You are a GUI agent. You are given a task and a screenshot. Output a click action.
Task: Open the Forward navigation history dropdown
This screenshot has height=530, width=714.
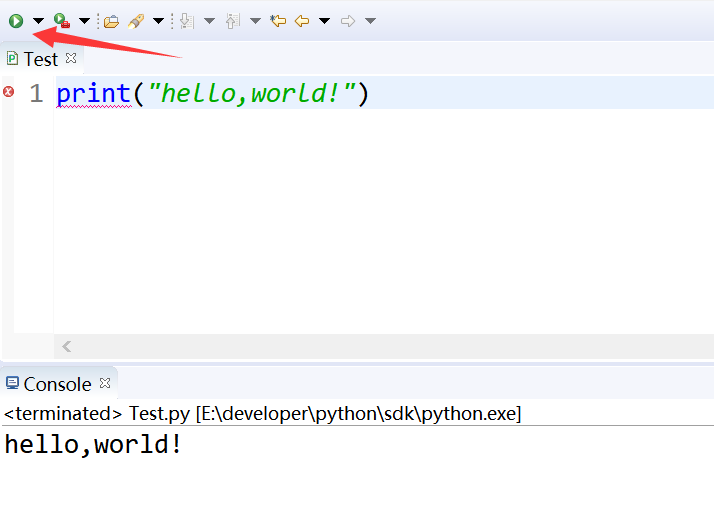(371, 21)
